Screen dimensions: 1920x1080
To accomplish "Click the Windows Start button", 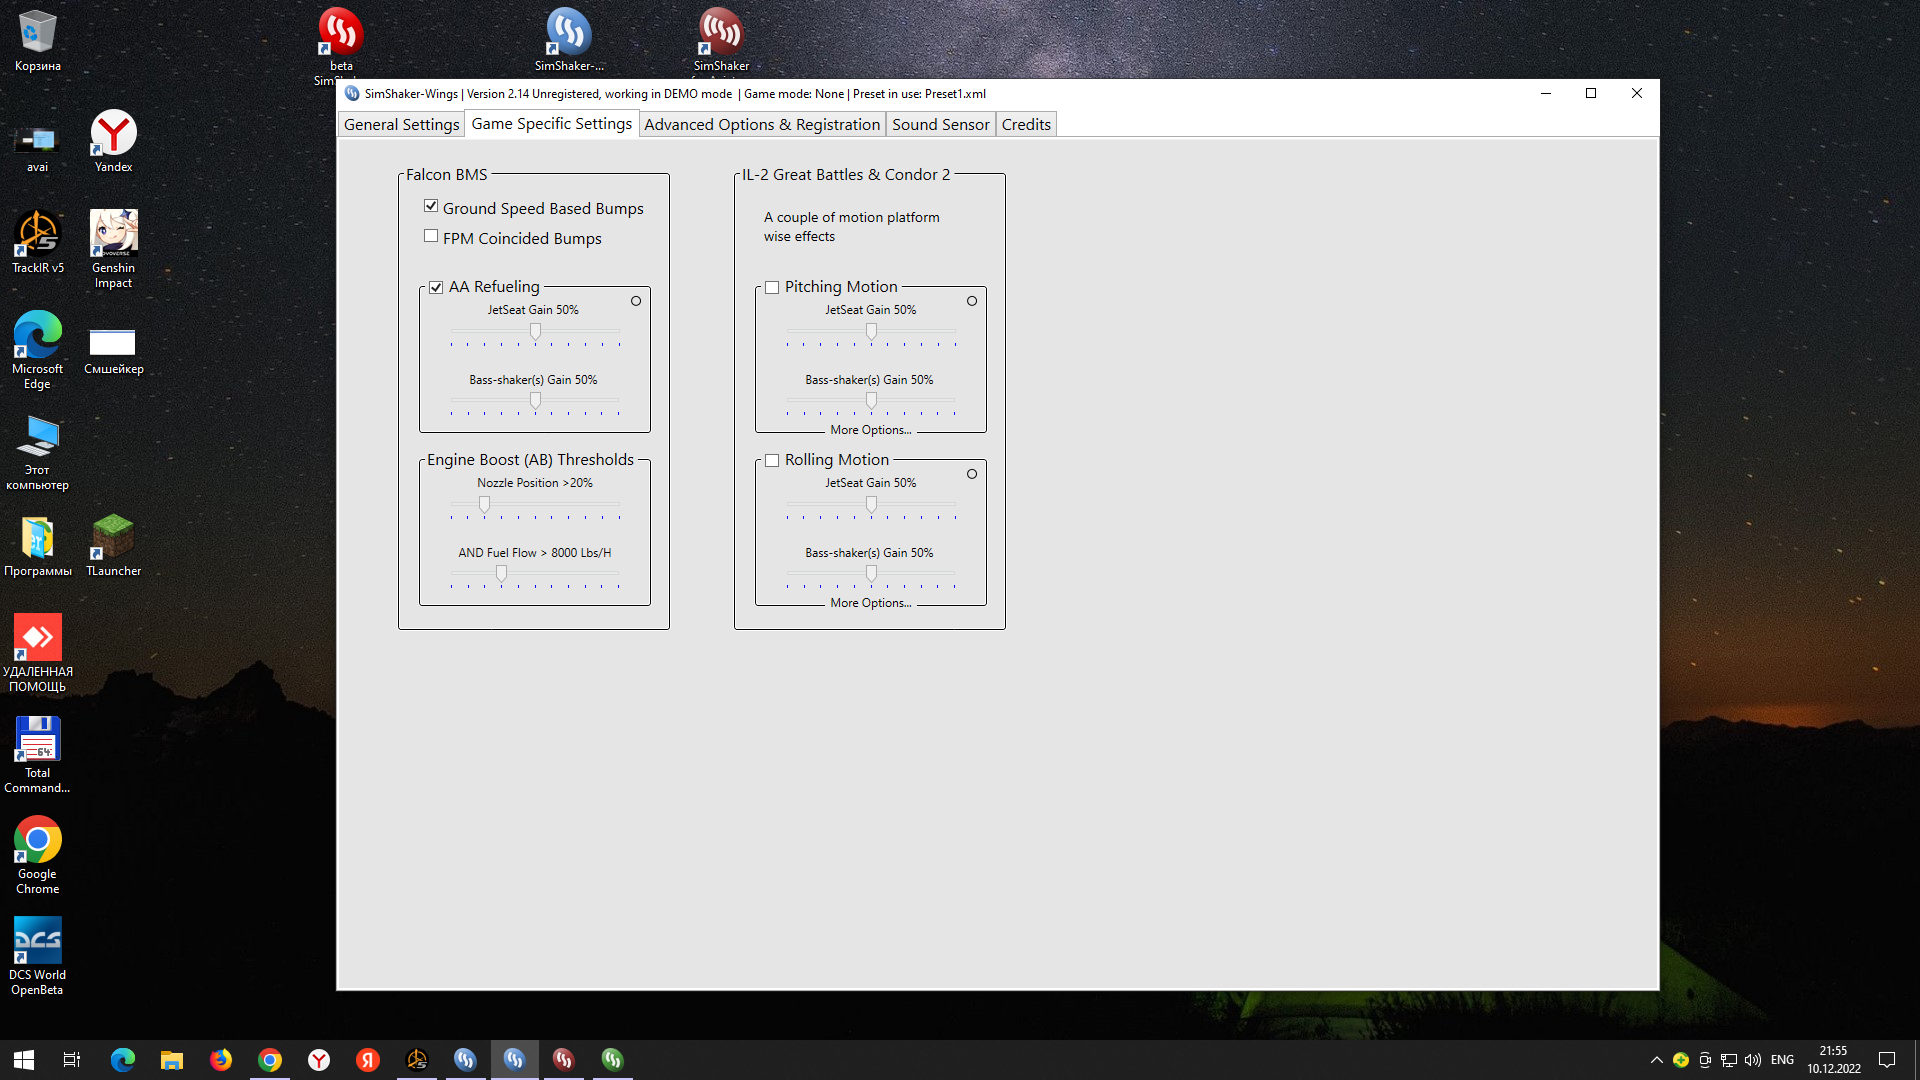I will pos(24,1059).
